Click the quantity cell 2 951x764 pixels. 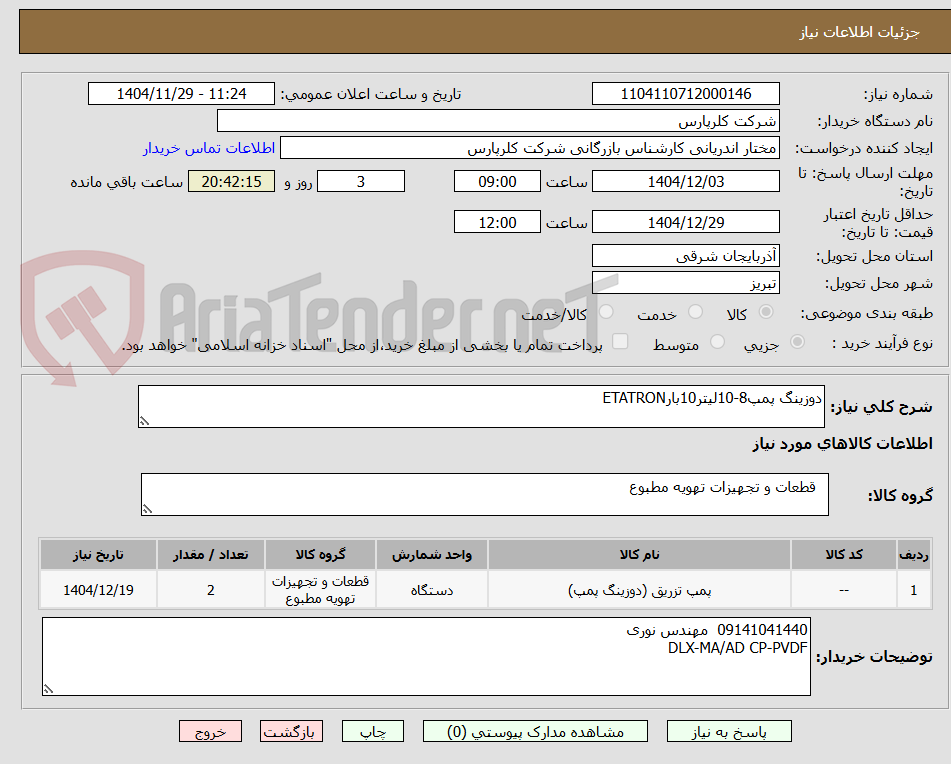coord(210,590)
